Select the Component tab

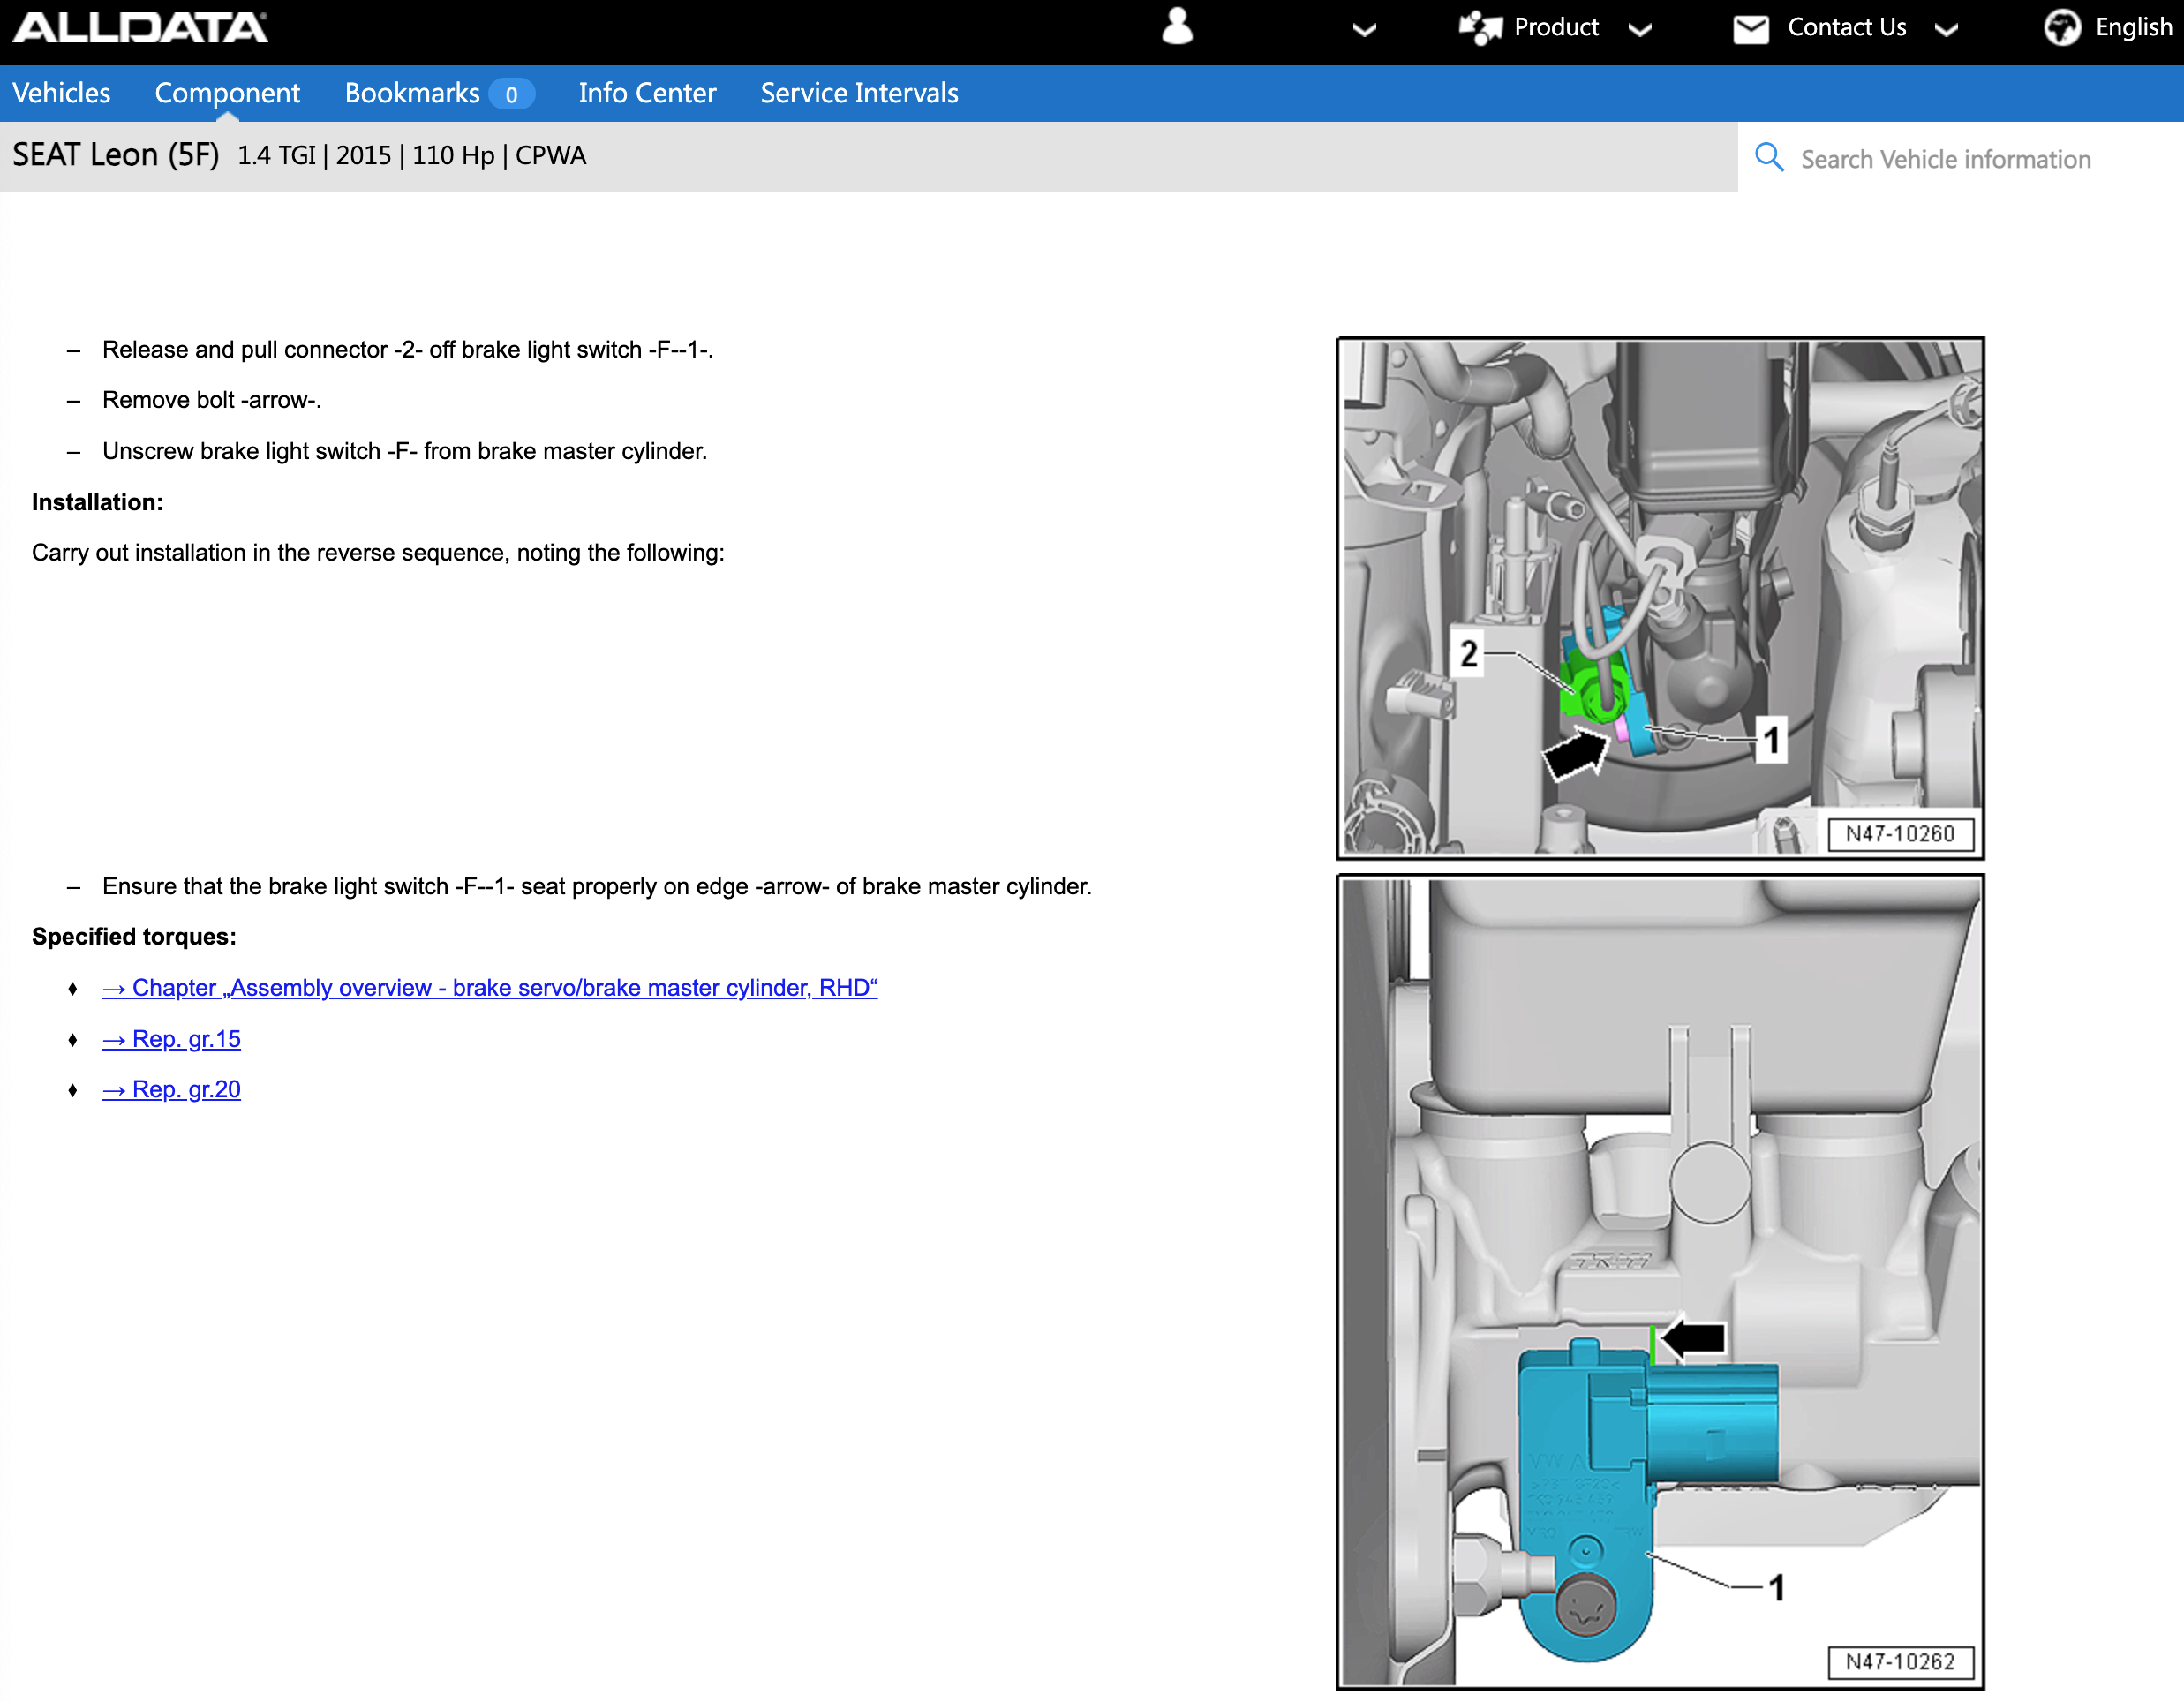(x=227, y=94)
